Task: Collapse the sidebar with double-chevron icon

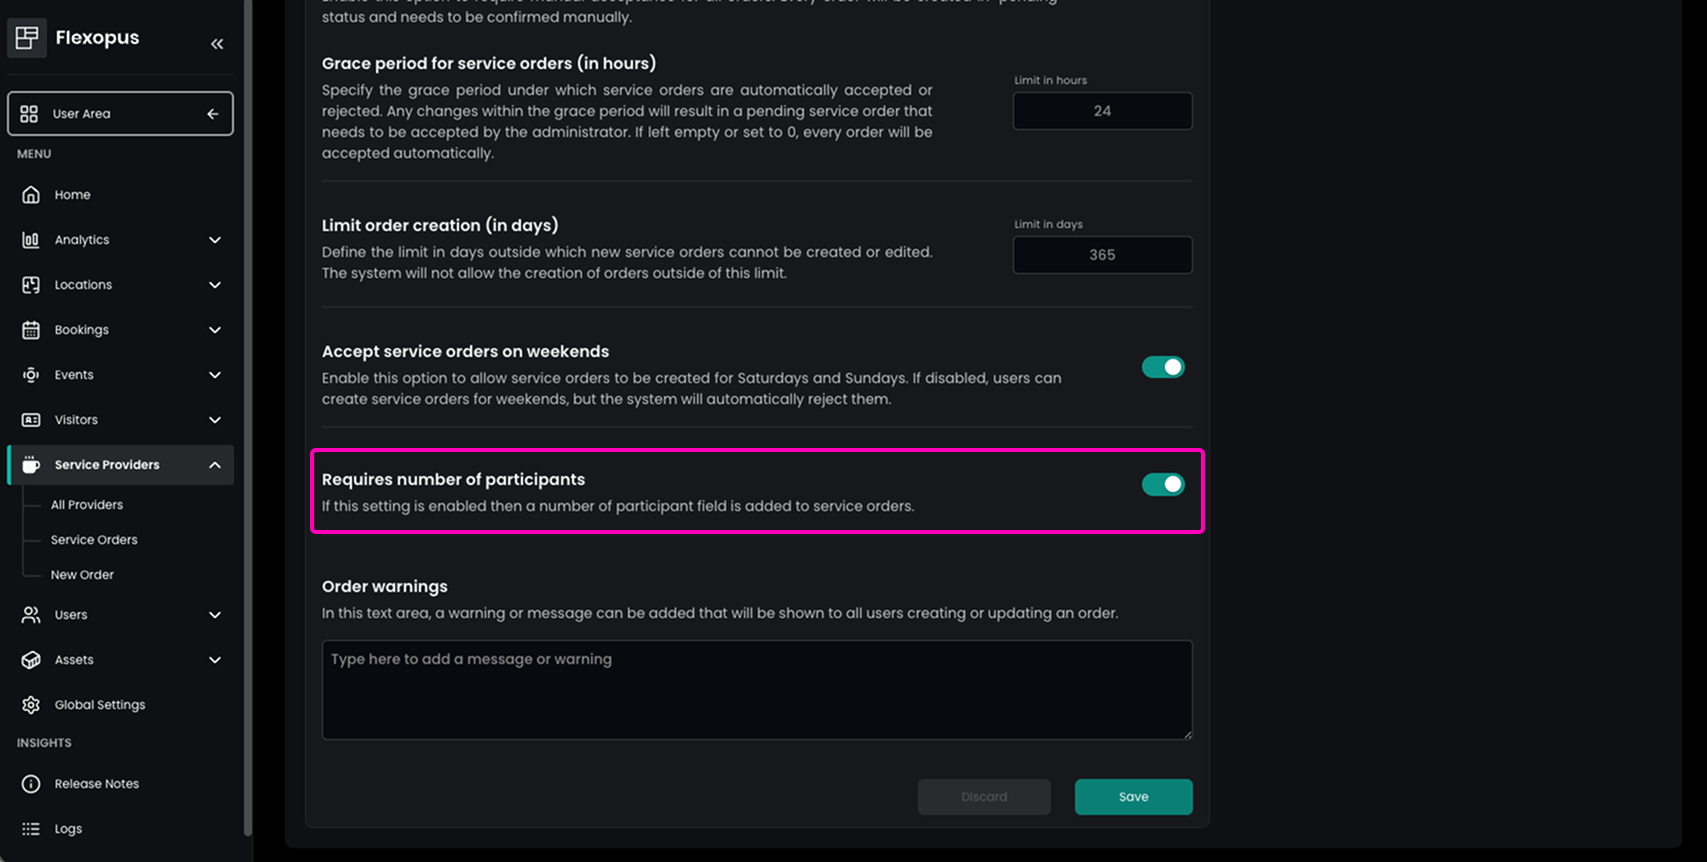Action: pyautogui.click(x=217, y=44)
